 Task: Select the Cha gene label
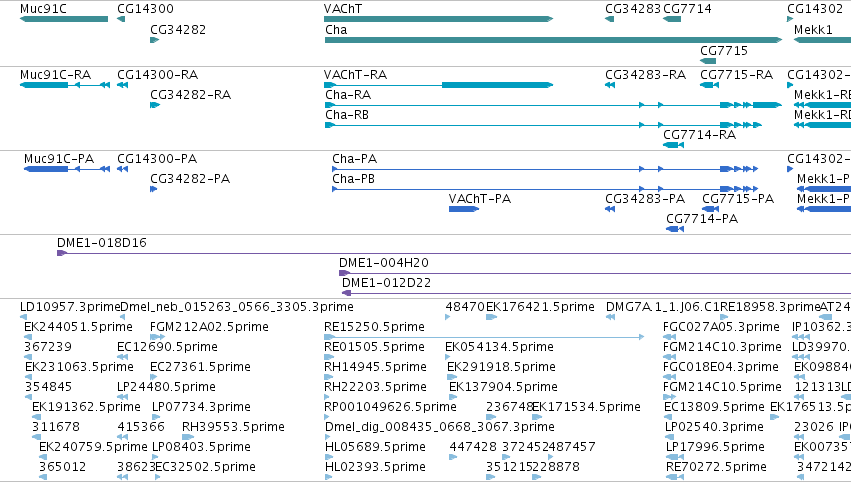pos(336,29)
